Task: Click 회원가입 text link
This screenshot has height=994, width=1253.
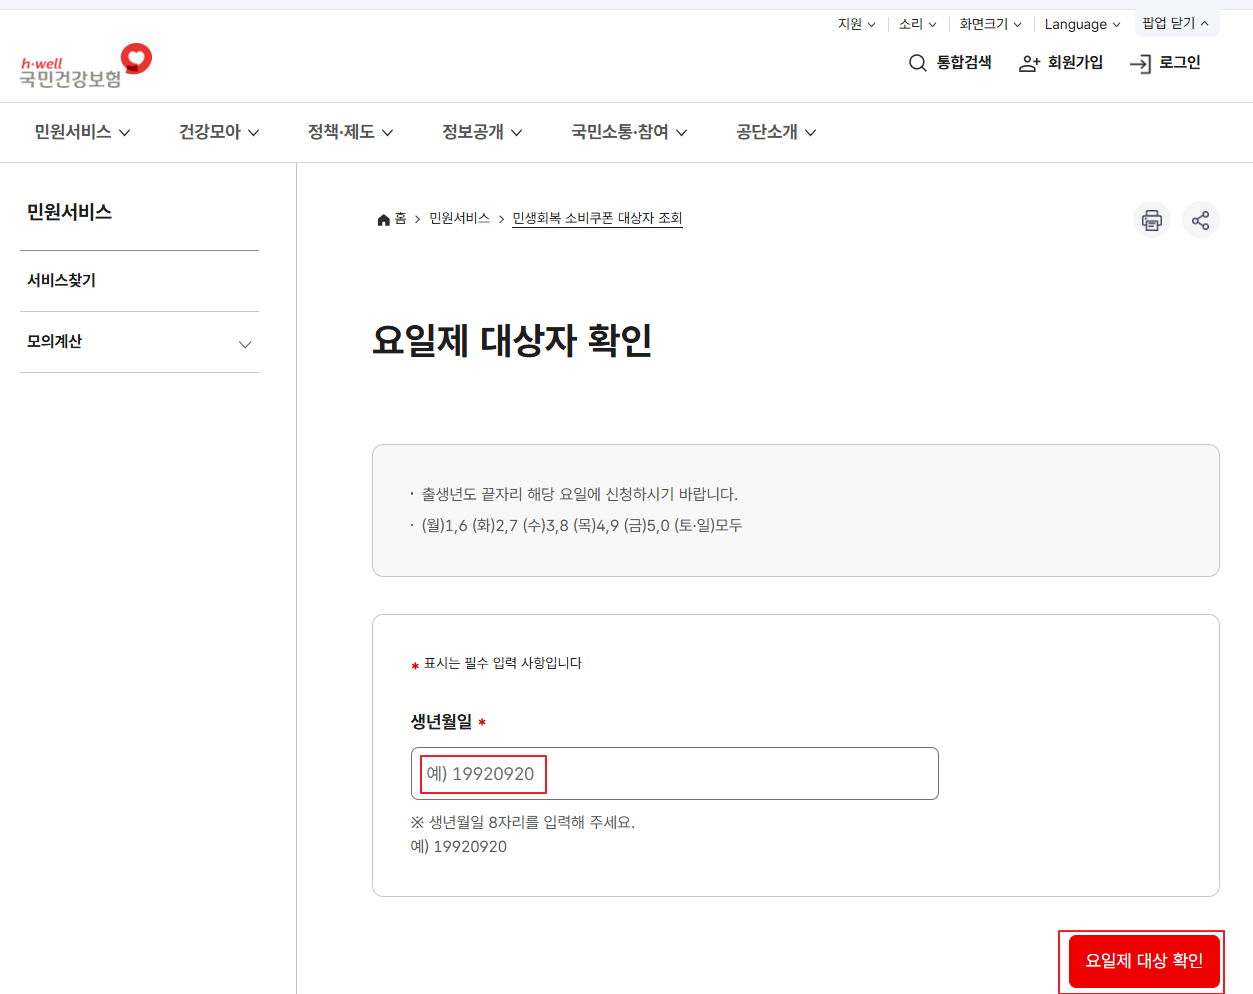Action: pyautogui.click(x=1075, y=63)
